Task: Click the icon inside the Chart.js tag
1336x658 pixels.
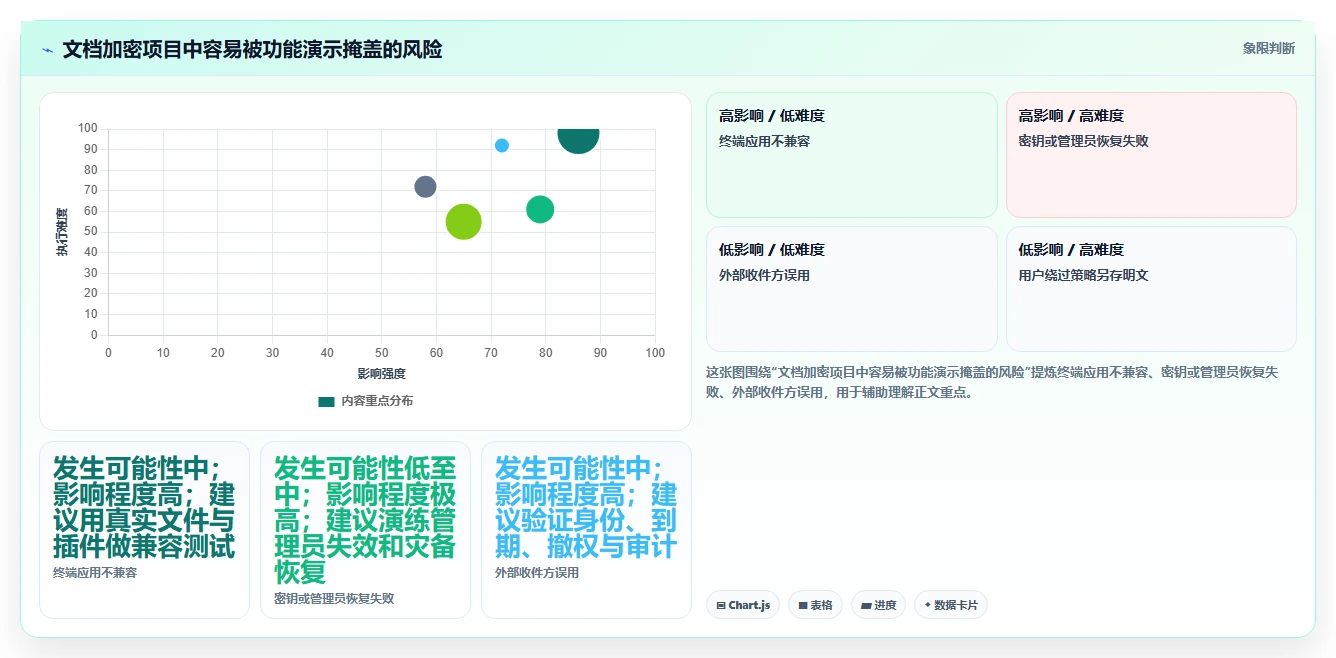Action: 721,606
